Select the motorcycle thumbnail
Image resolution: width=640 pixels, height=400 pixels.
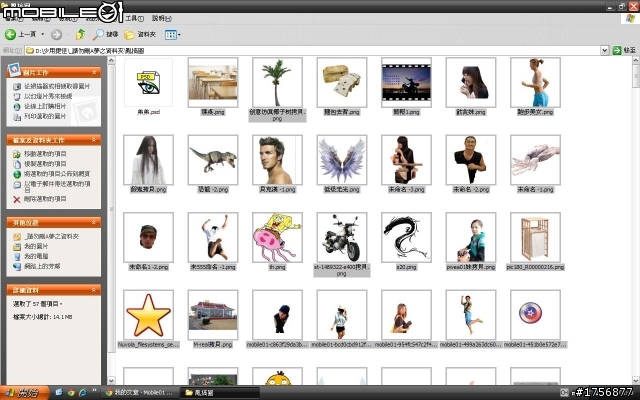point(342,238)
